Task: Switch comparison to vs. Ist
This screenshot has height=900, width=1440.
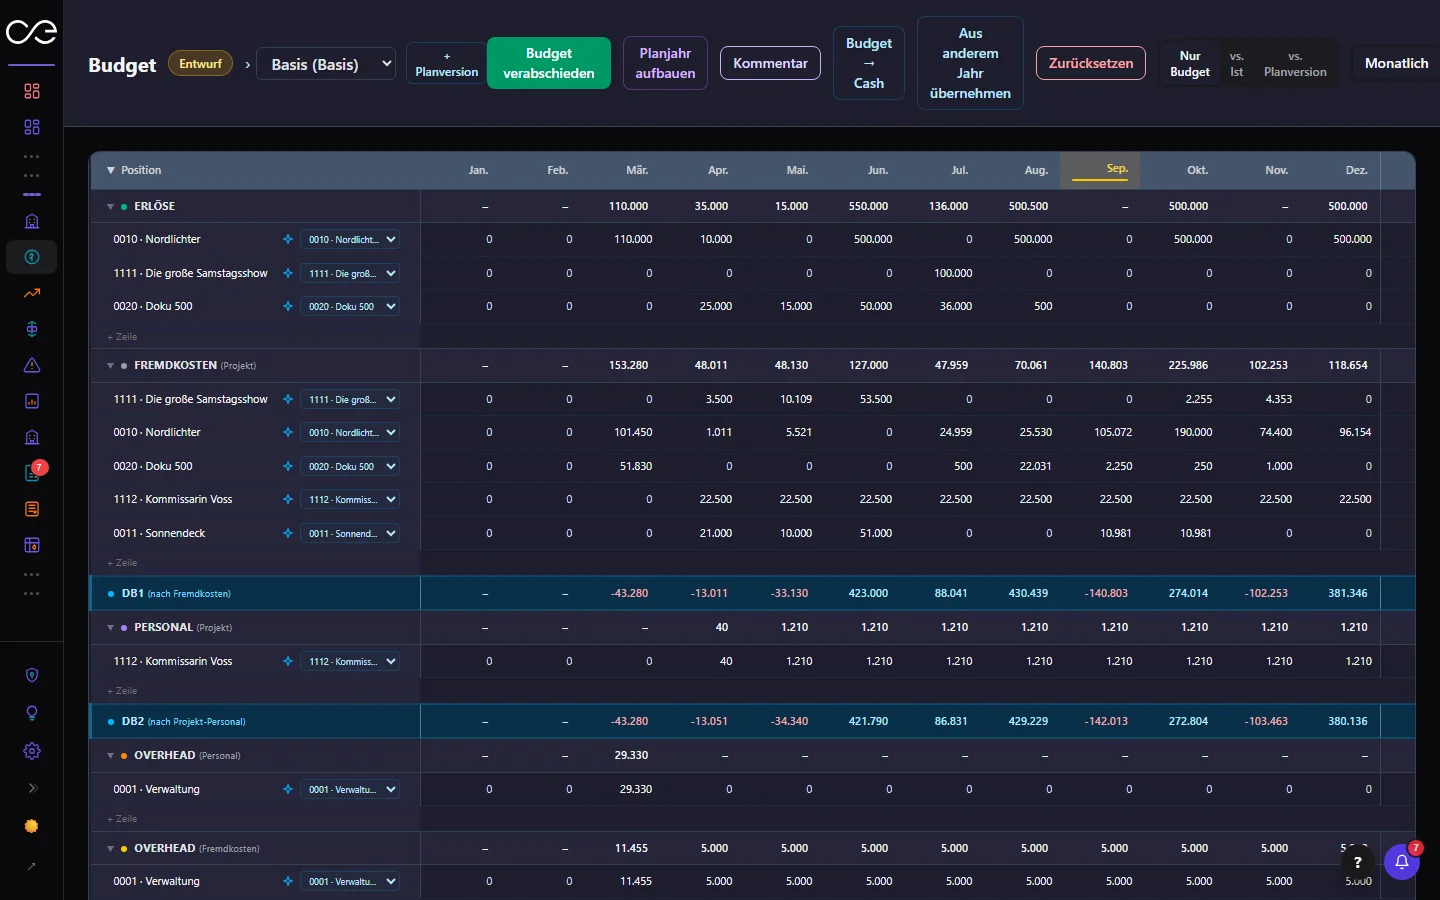Action: (1237, 64)
